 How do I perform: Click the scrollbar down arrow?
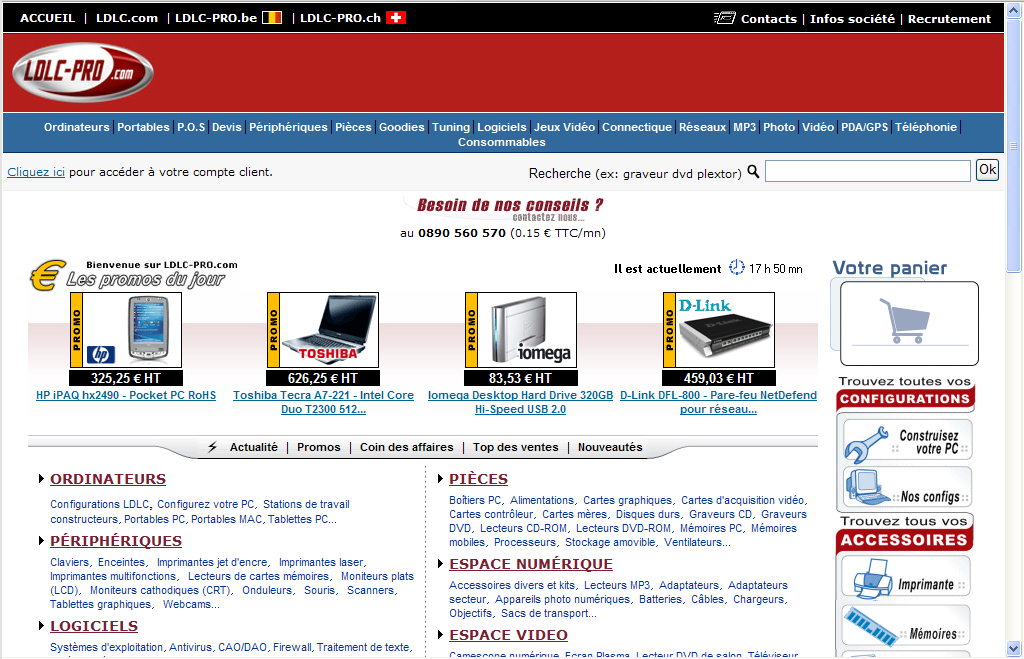[x=1014, y=649]
